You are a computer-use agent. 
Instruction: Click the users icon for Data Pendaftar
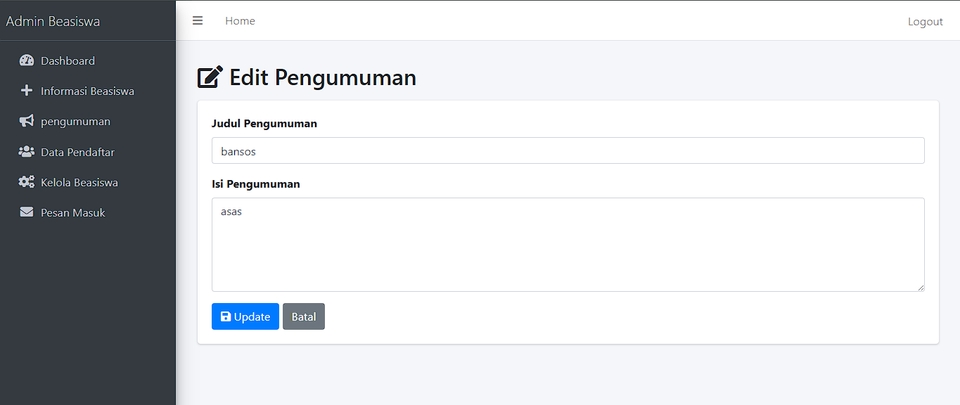coord(27,152)
